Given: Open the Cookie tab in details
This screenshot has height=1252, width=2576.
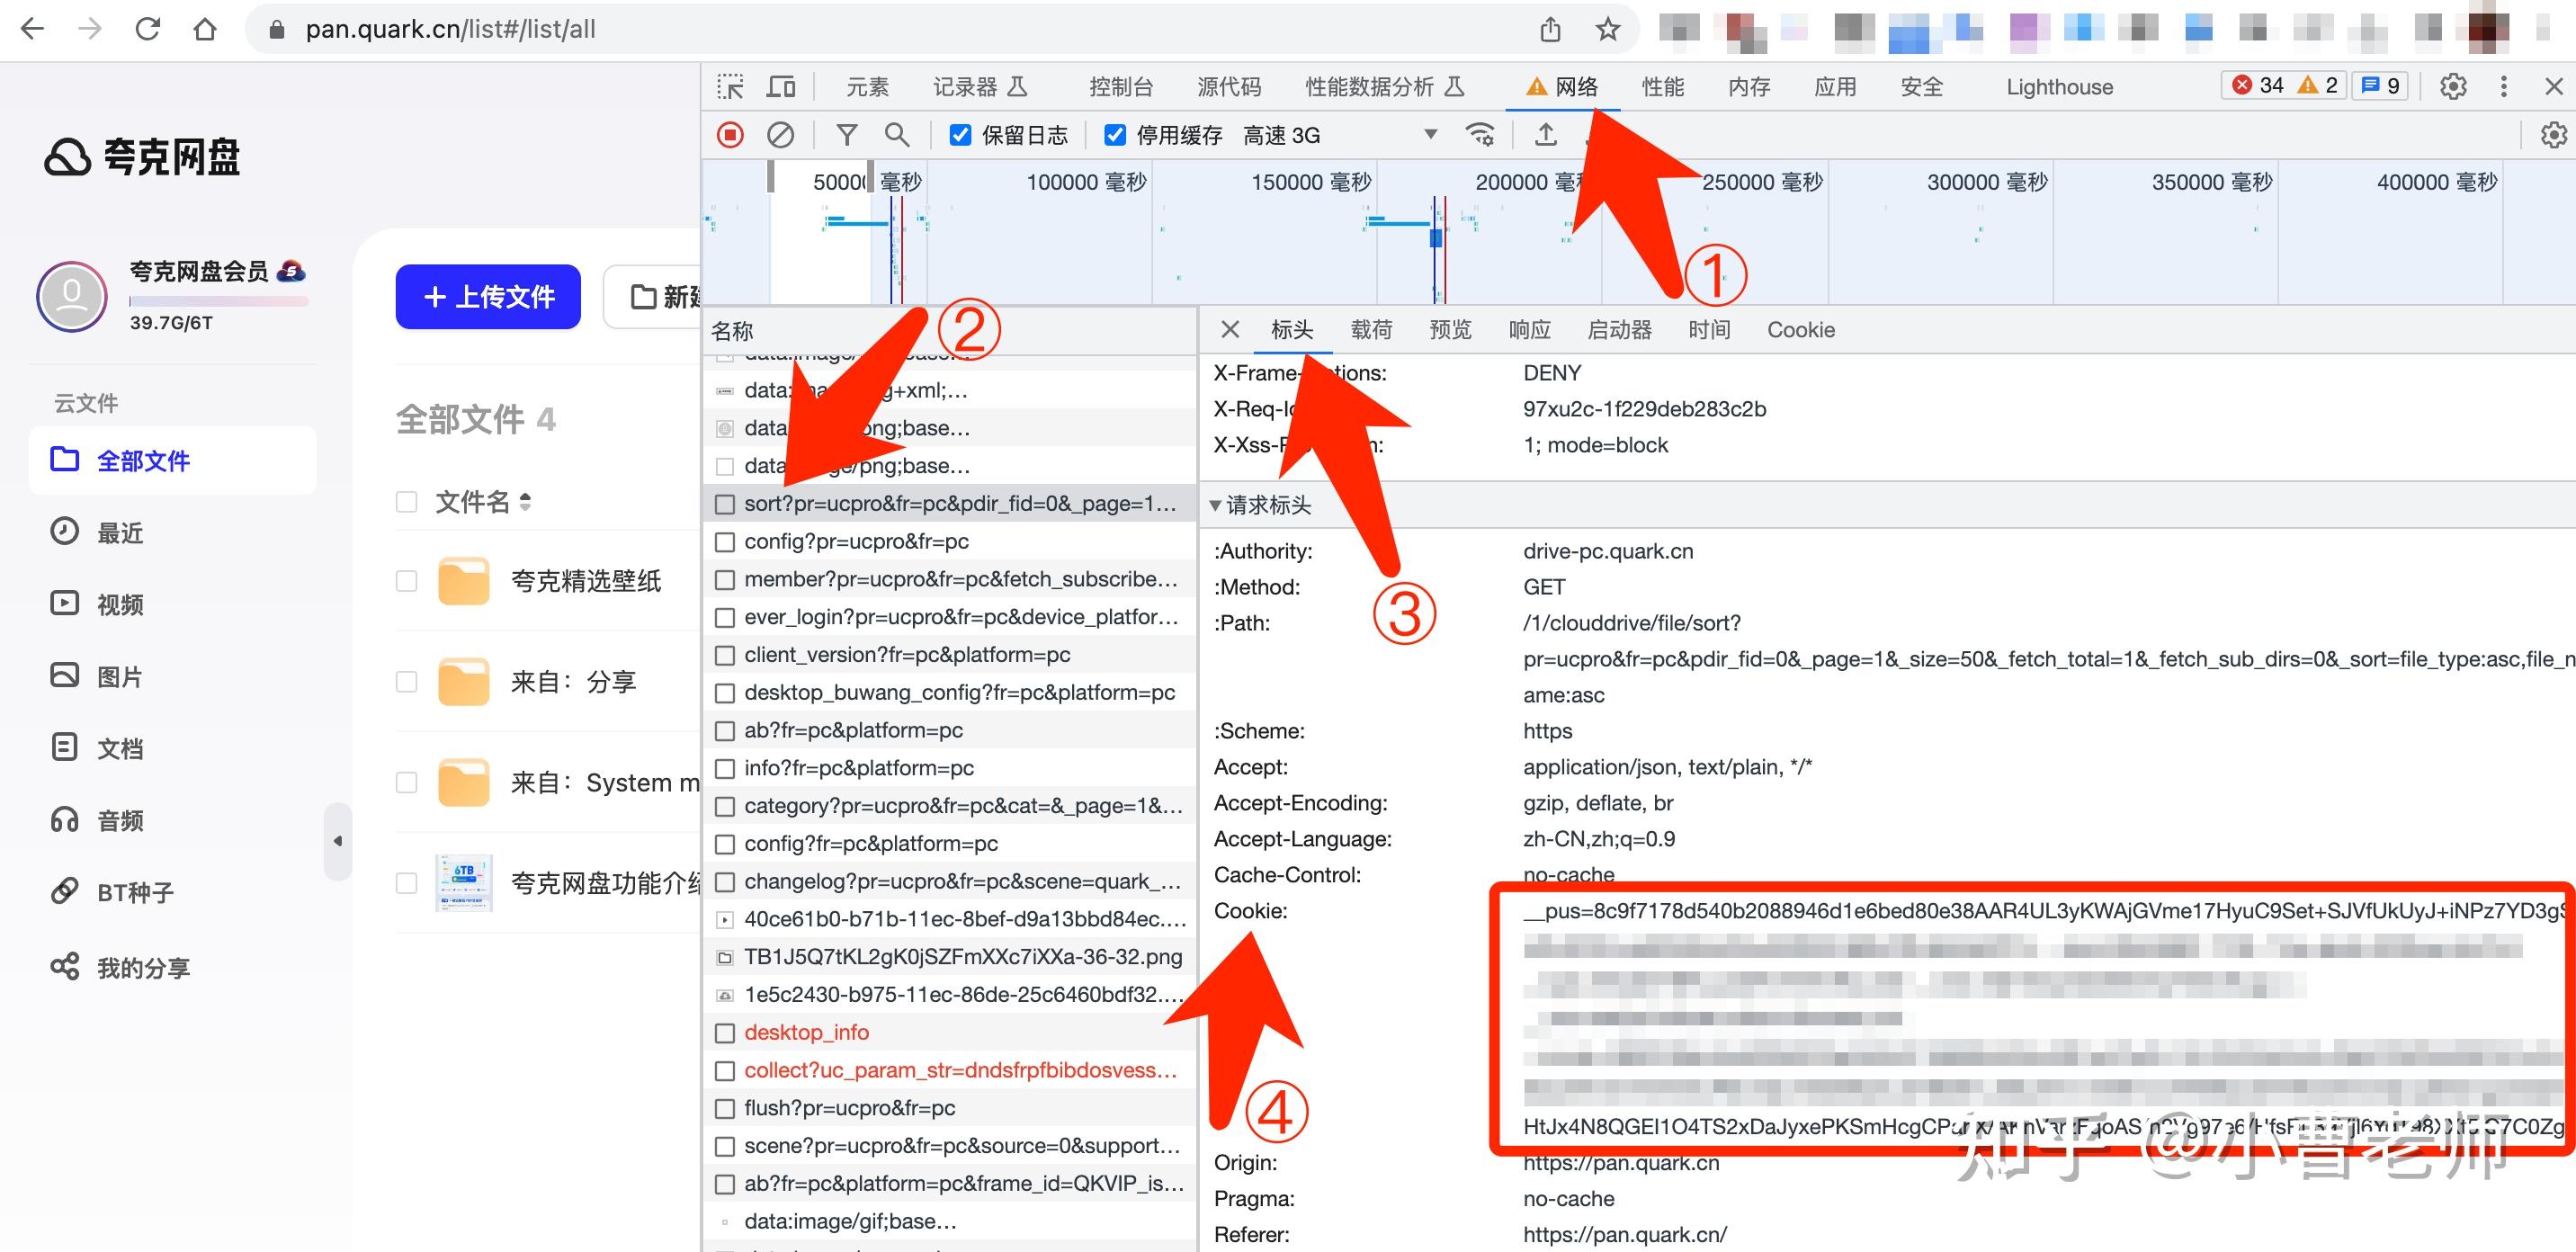Looking at the screenshot, I should tap(1801, 329).
